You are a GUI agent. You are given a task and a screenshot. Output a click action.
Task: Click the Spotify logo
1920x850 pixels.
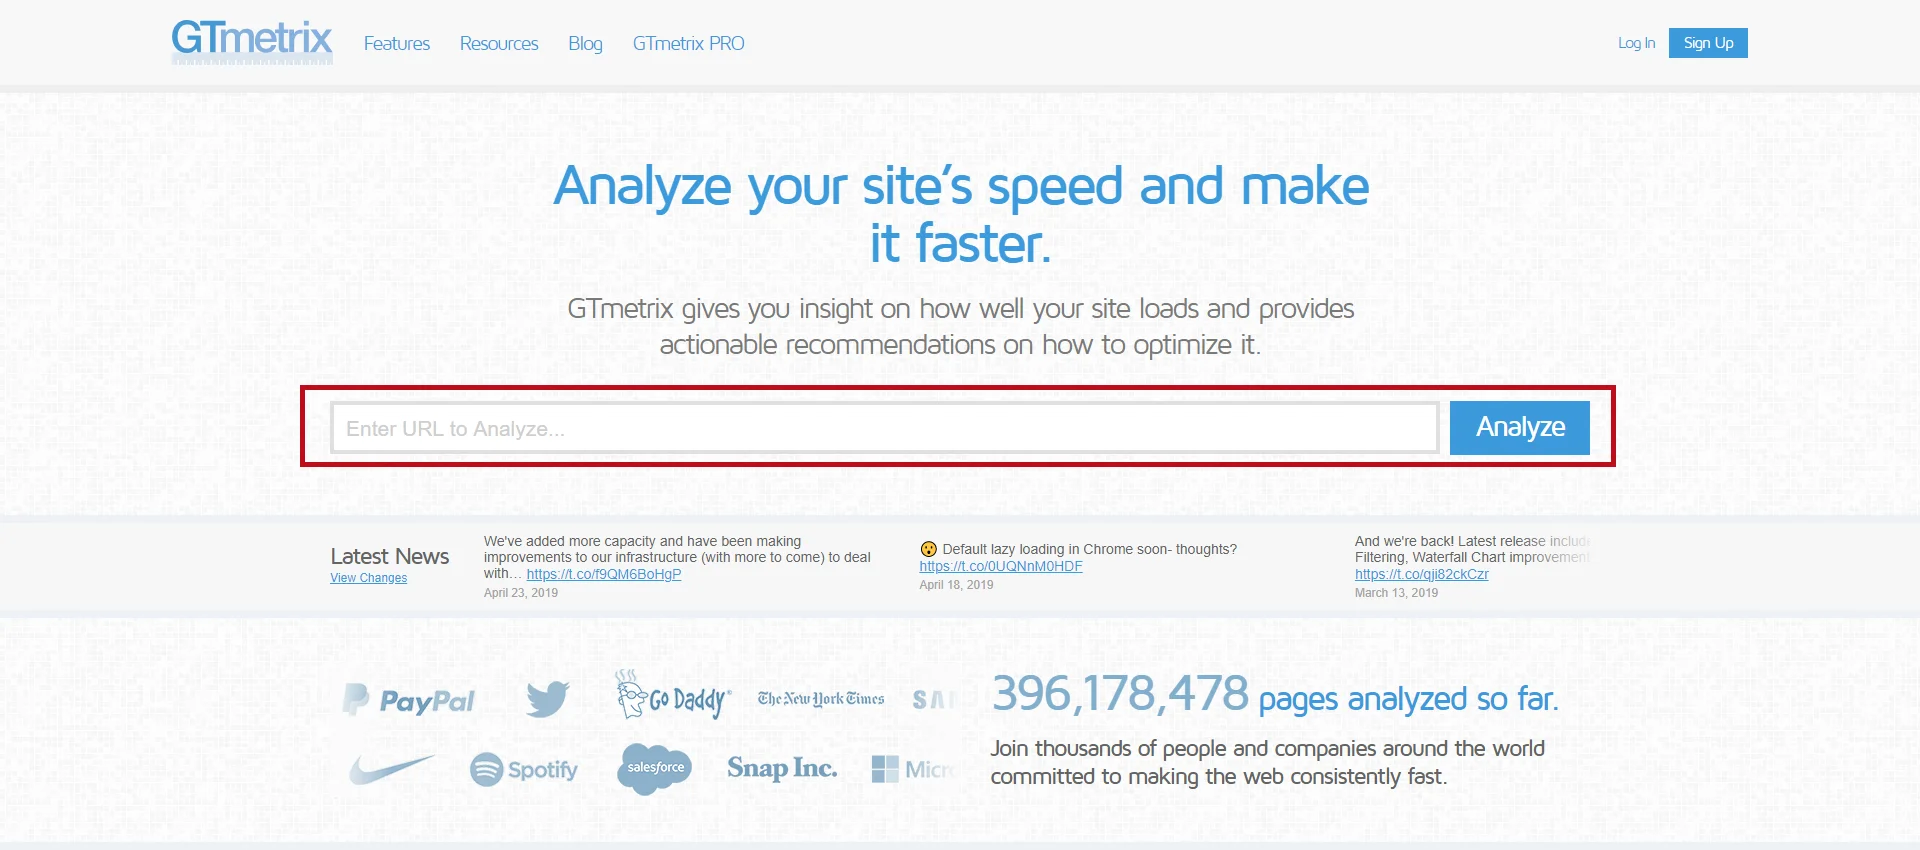pos(524,769)
